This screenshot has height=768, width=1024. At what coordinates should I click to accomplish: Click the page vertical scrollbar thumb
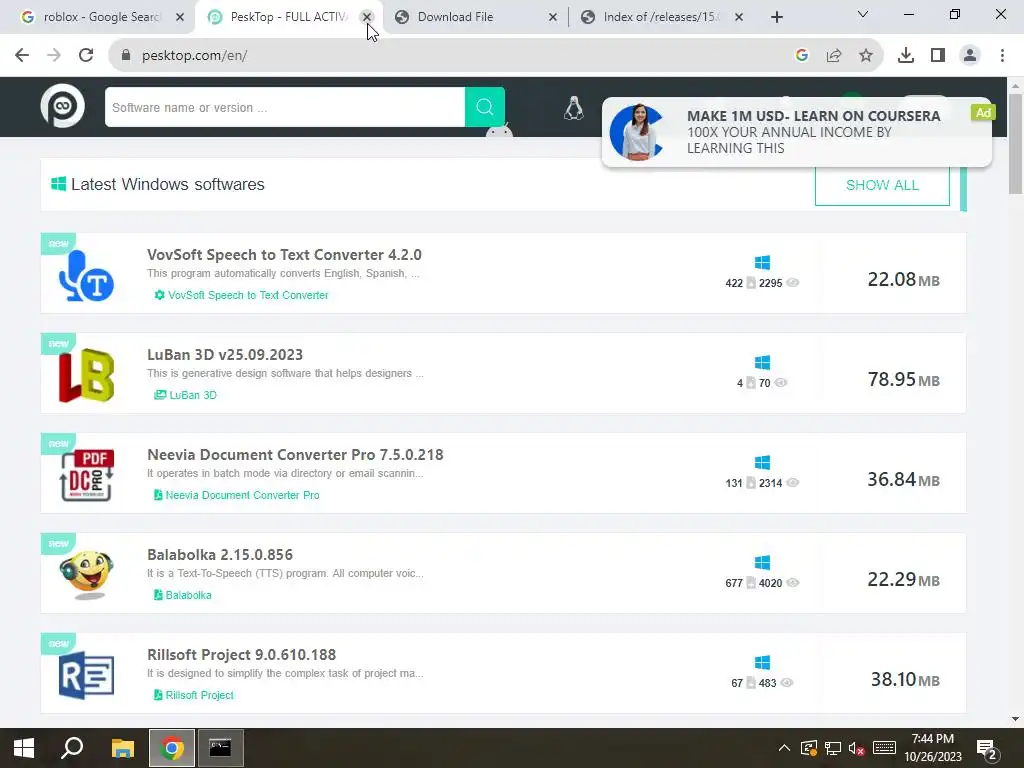[x=1015, y=144]
